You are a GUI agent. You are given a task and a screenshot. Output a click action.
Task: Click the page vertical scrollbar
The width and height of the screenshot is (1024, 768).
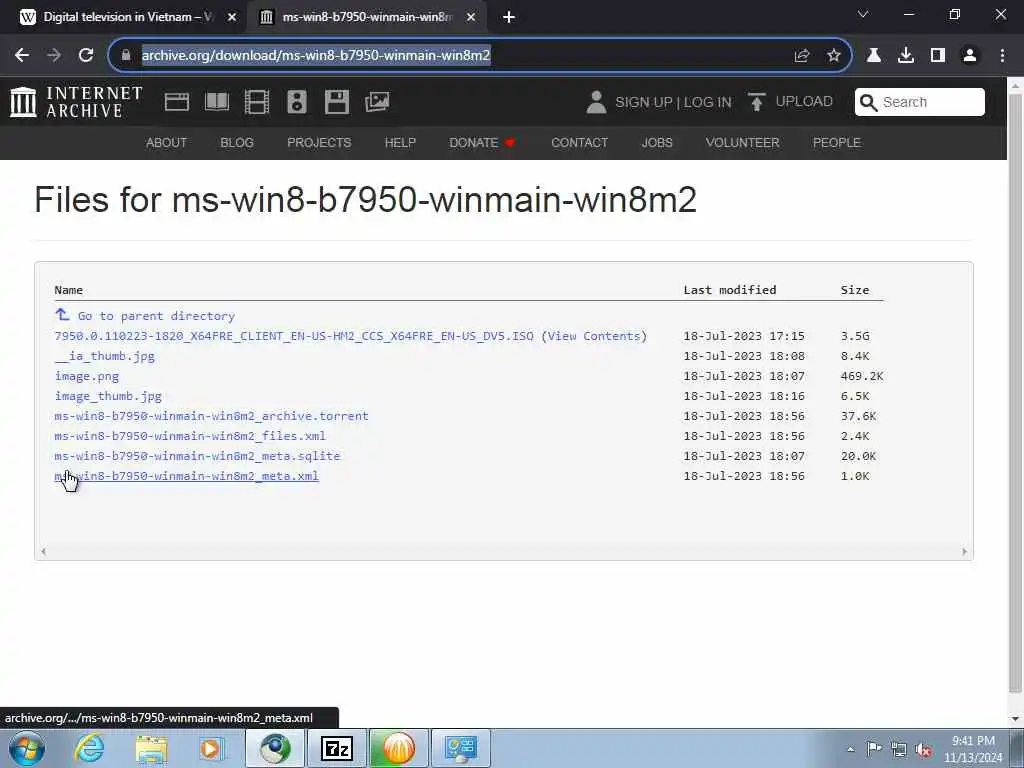(1015, 393)
